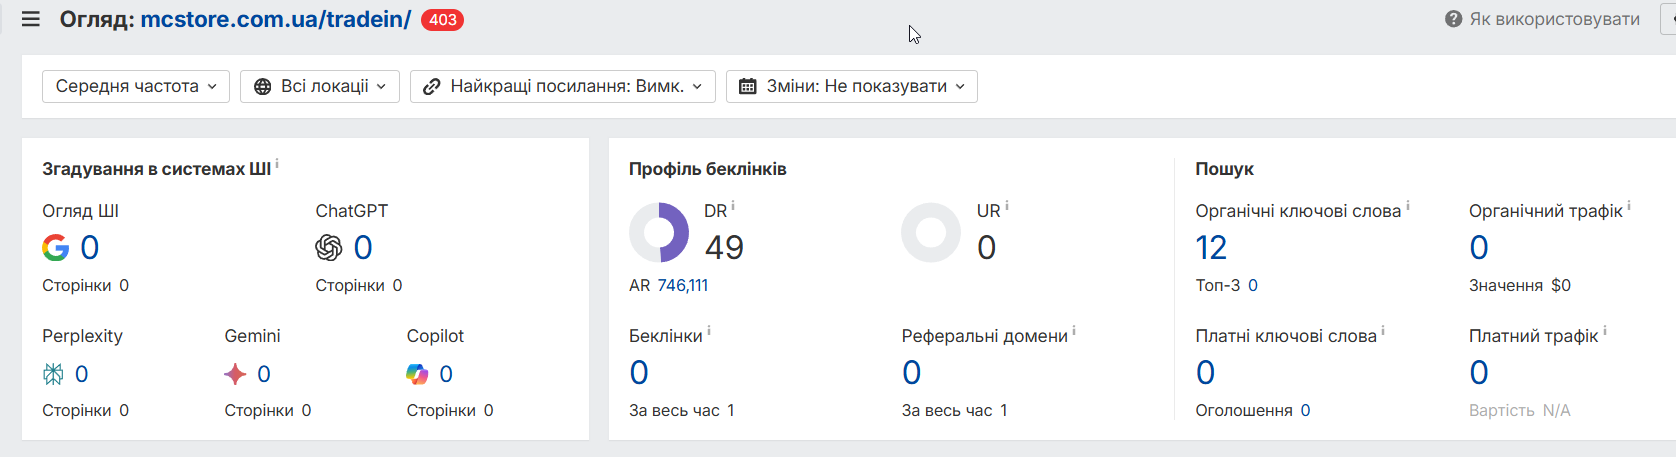Open the hamburger menu icon
Viewport: 1676px width, 457px height.
31,19
